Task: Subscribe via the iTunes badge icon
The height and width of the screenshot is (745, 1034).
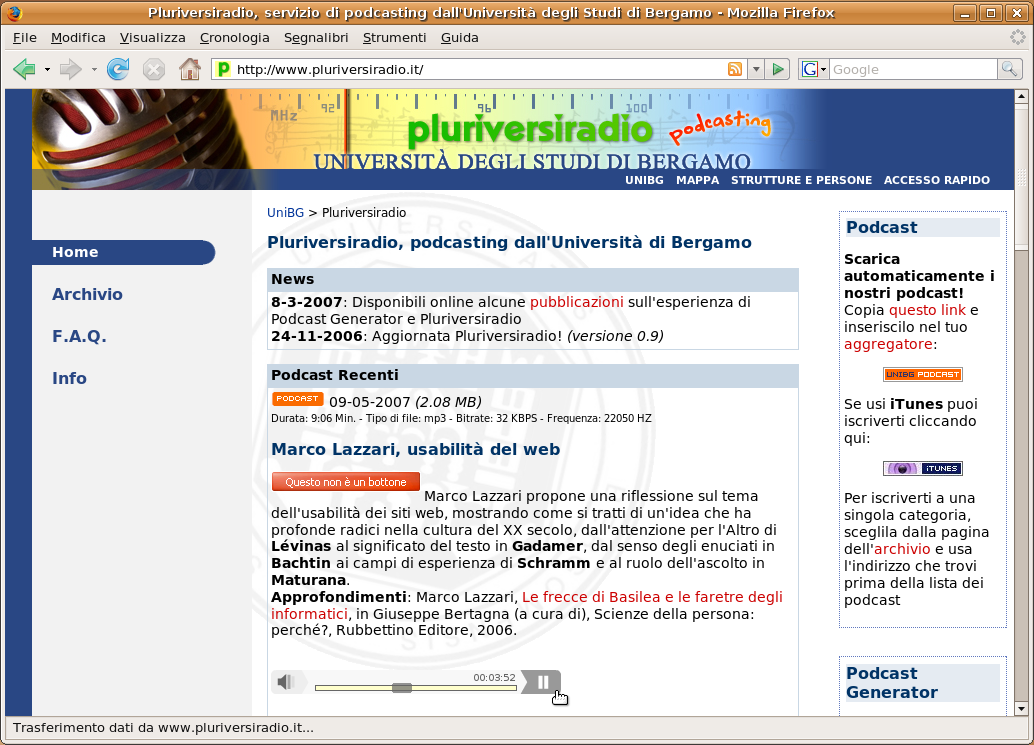Action: coord(922,467)
